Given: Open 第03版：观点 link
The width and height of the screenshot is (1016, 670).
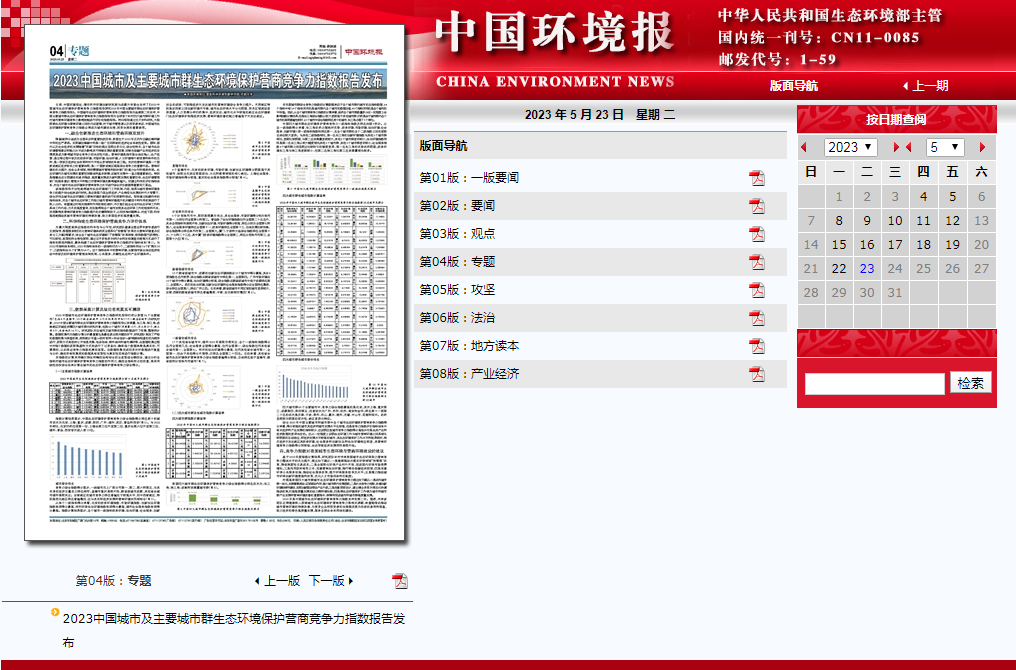Looking at the screenshot, I should [x=457, y=233].
